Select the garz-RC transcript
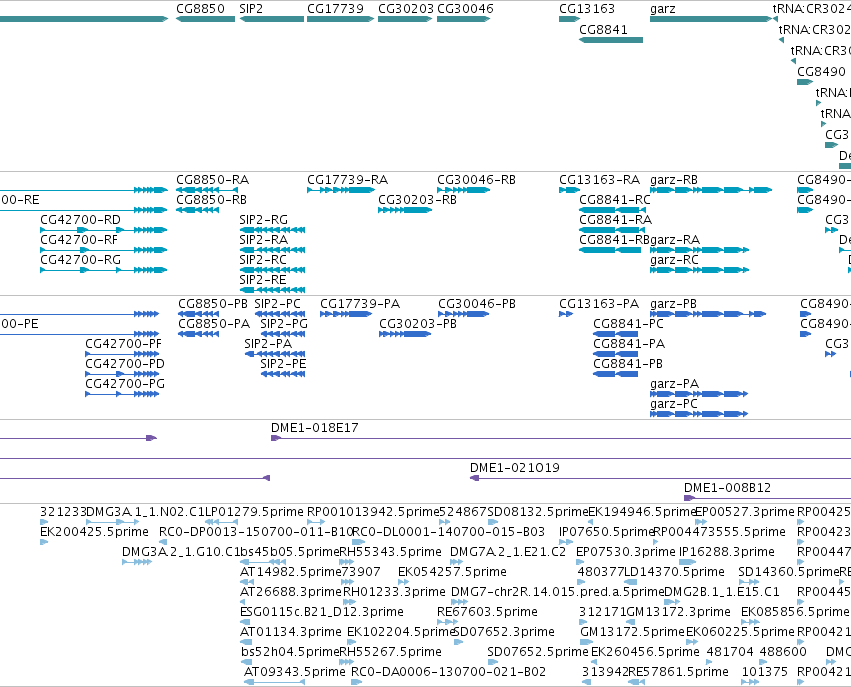The image size is (851, 687). point(700,270)
